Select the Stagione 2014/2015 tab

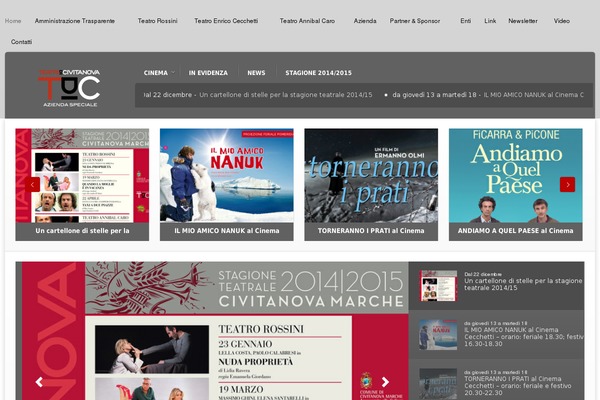[x=318, y=73]
